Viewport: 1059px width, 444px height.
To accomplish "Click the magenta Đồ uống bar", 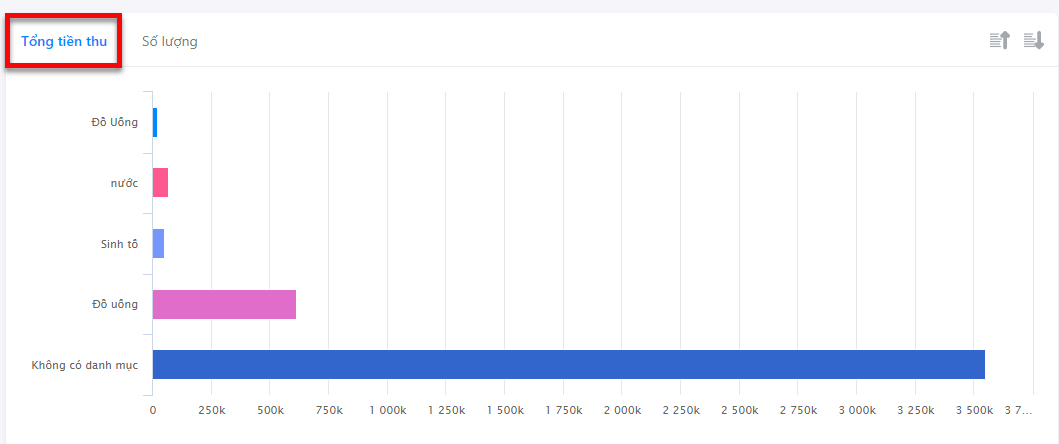I will tap(224, 304).
